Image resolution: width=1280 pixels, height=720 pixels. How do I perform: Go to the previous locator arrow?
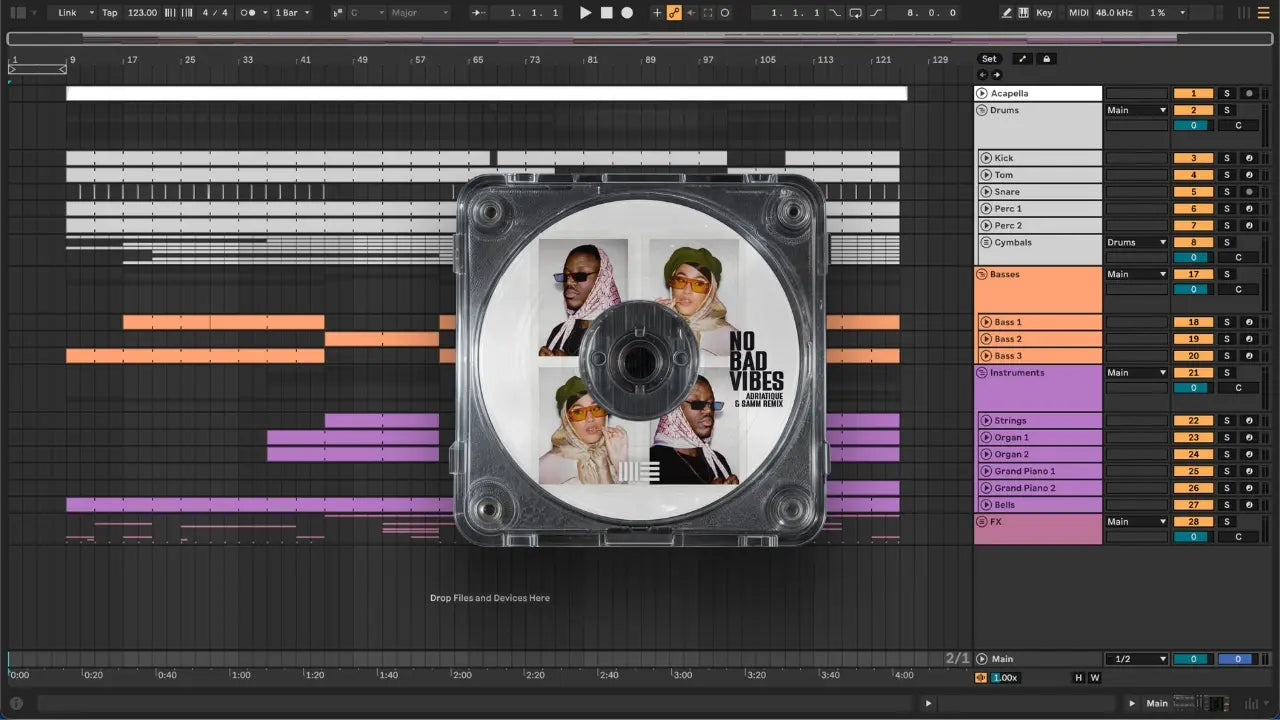(982, 75)
